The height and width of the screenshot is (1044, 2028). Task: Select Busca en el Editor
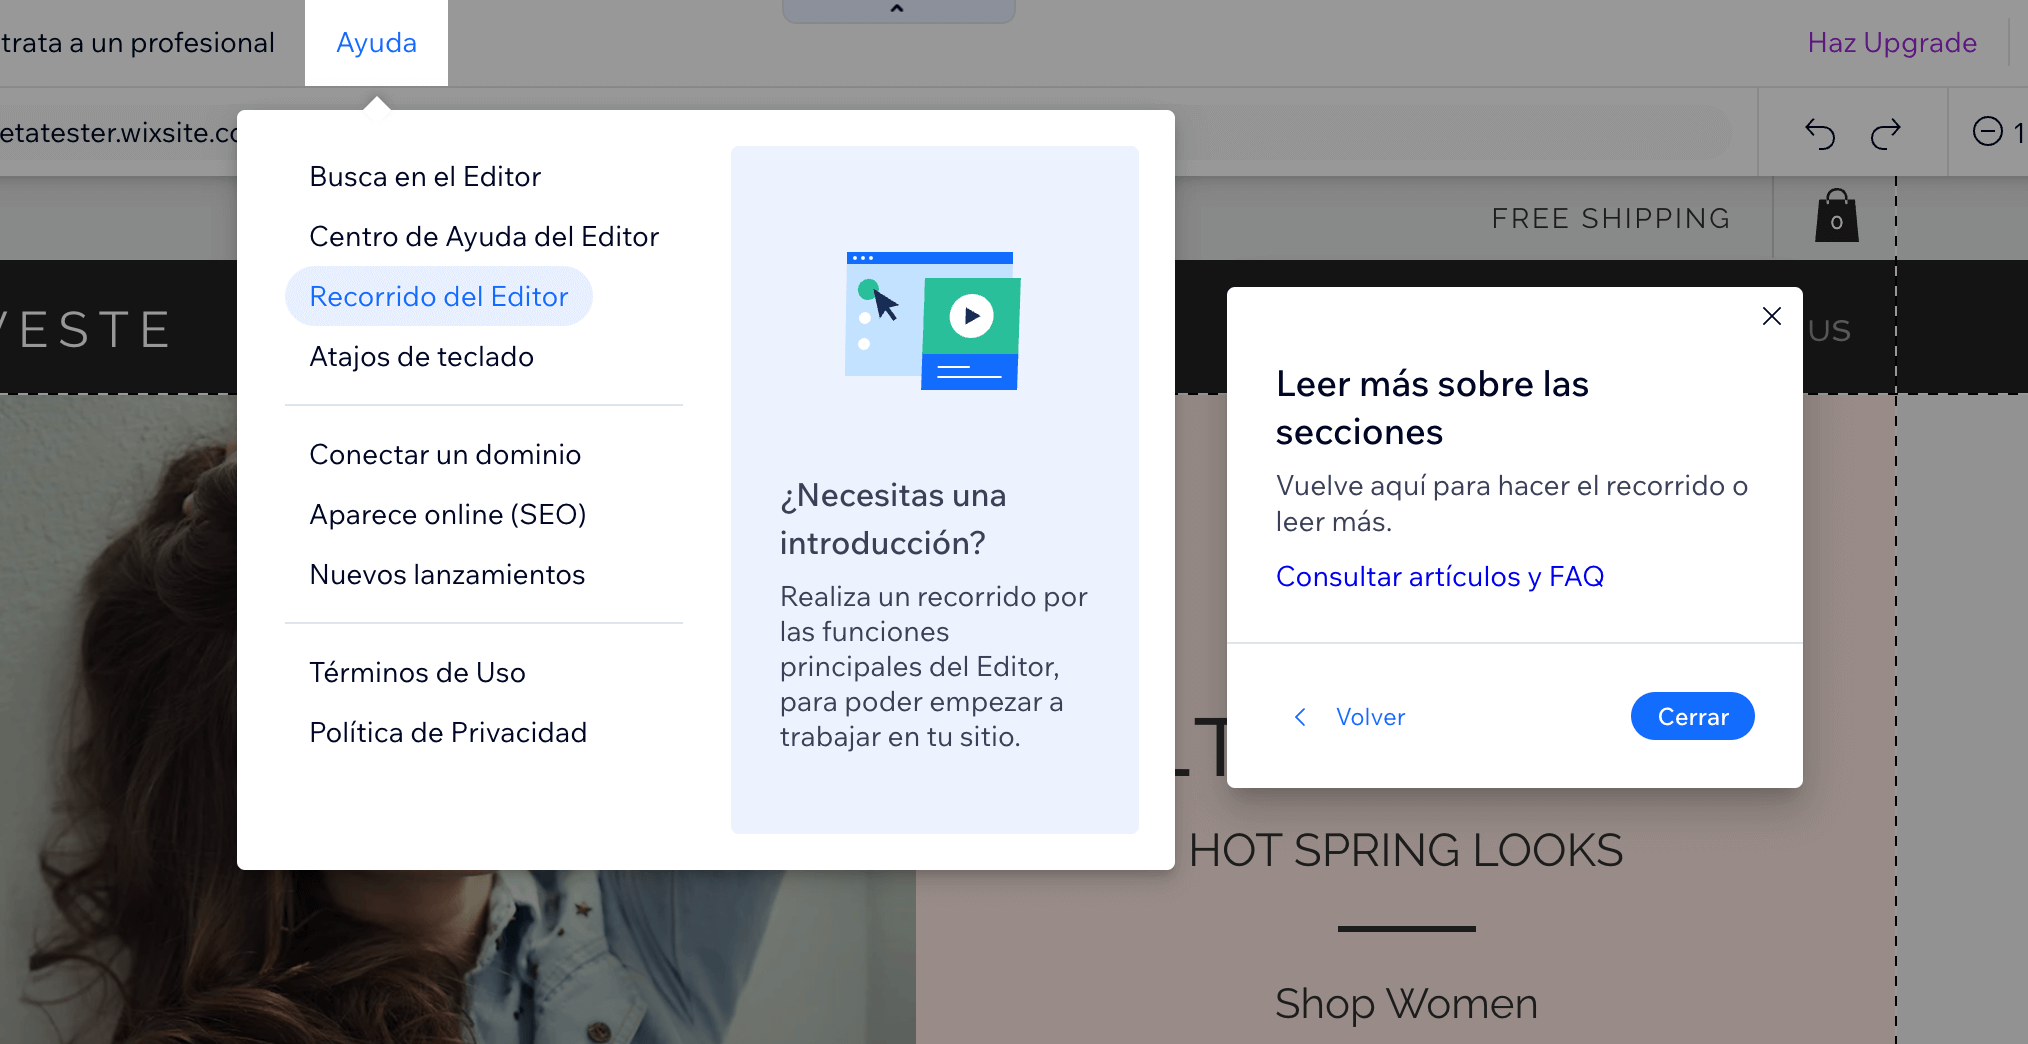click(425, 177)
